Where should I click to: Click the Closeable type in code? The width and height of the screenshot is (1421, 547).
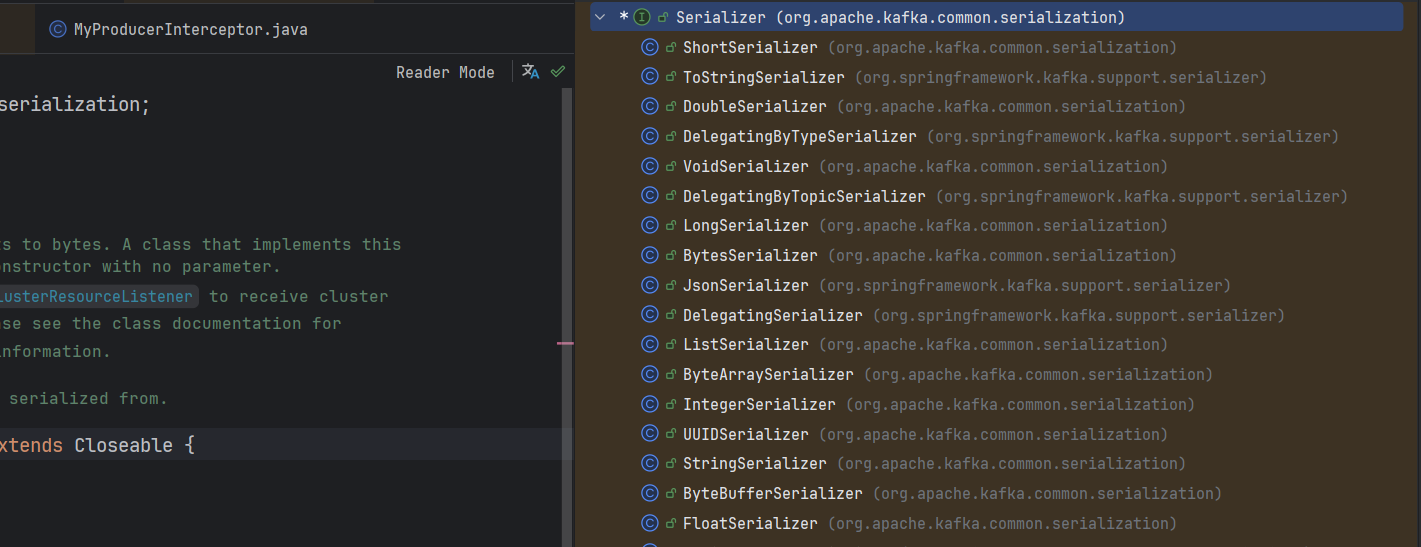(124, 445)
